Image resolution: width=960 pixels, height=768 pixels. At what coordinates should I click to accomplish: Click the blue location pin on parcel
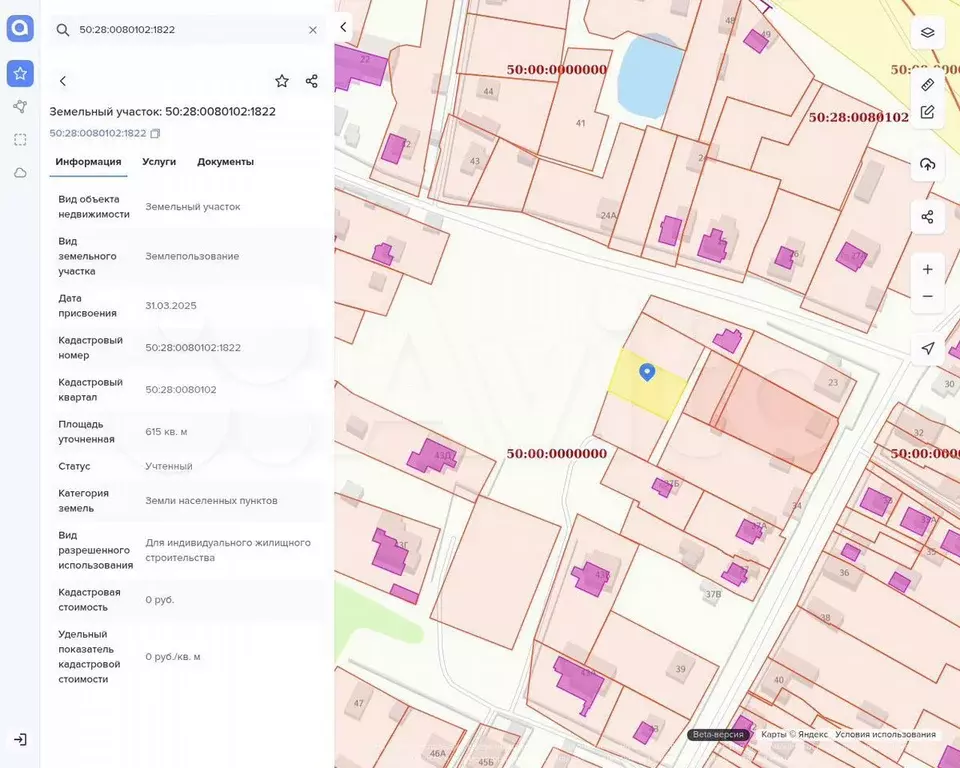[x=647, y=372]
